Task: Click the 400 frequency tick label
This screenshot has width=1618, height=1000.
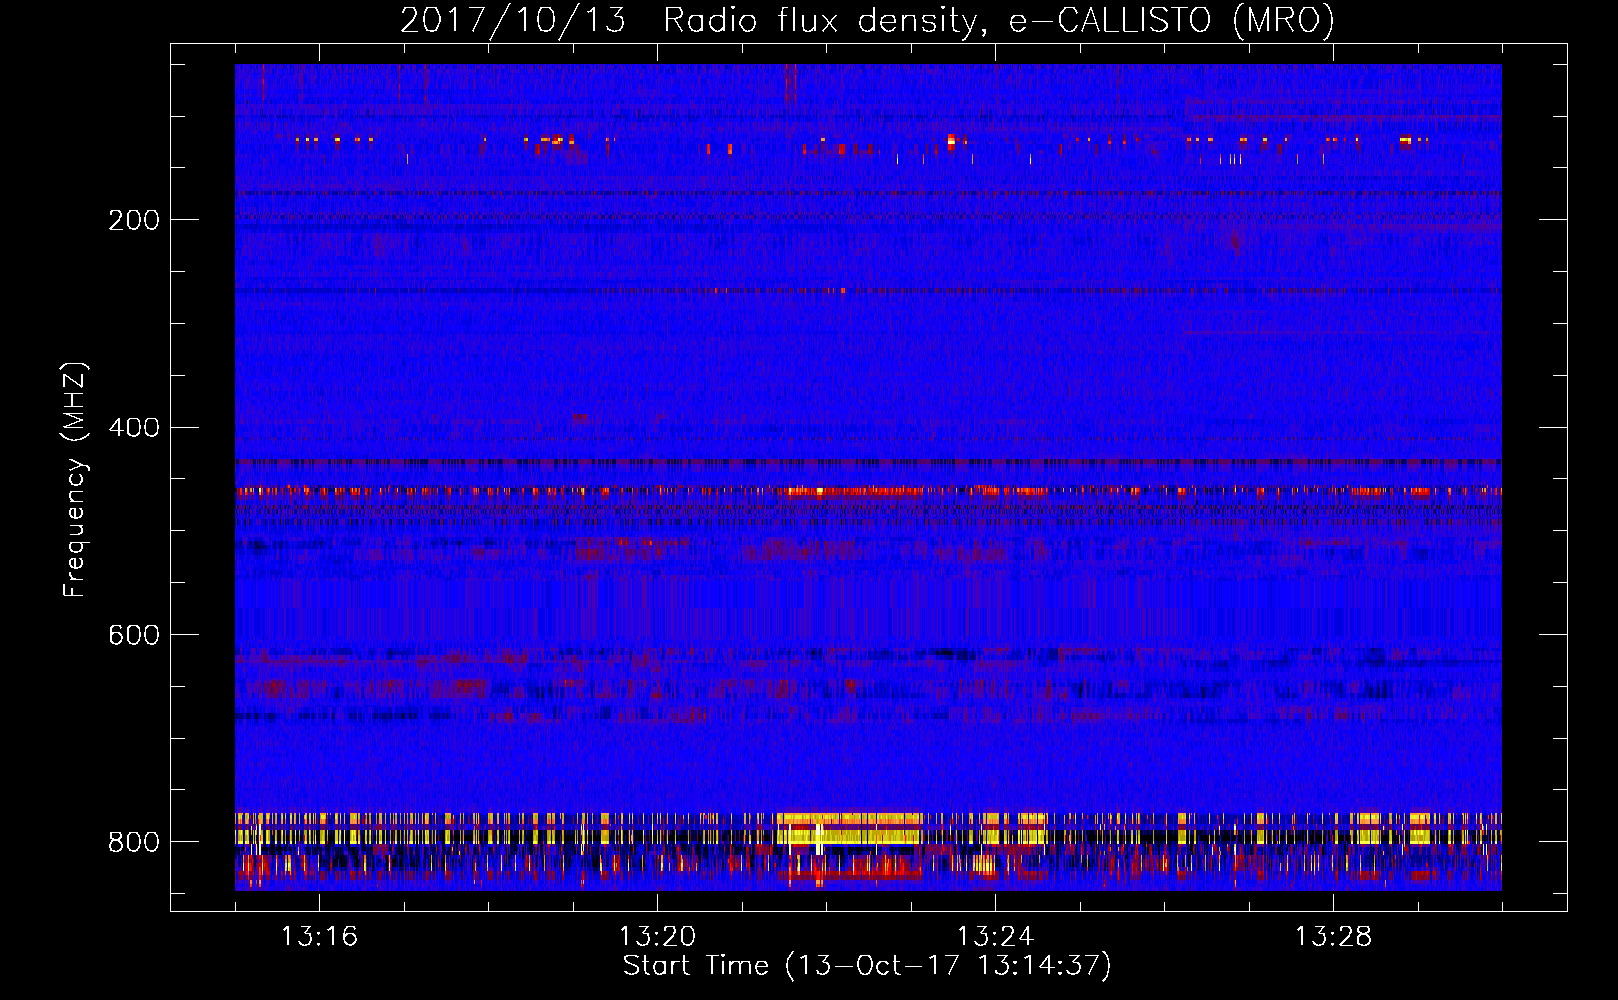Action: coord(134,428)
